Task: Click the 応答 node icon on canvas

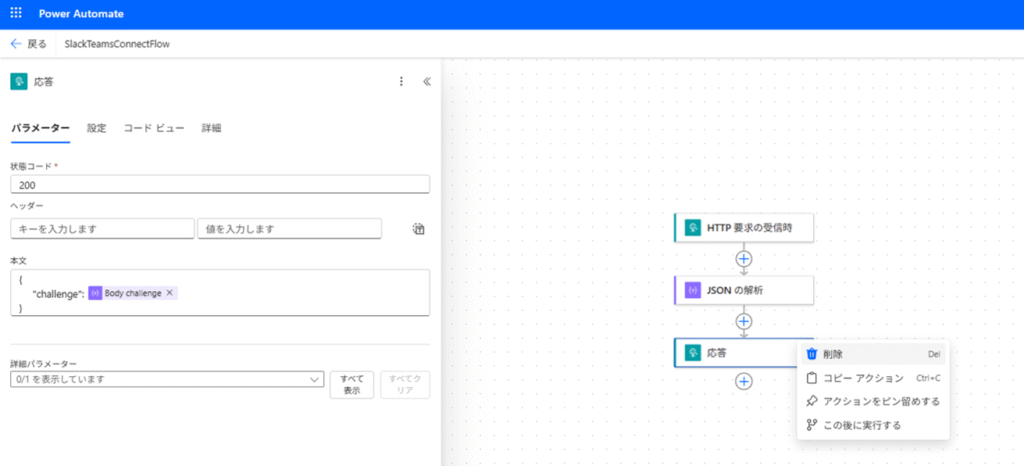Action: [692, 353]
